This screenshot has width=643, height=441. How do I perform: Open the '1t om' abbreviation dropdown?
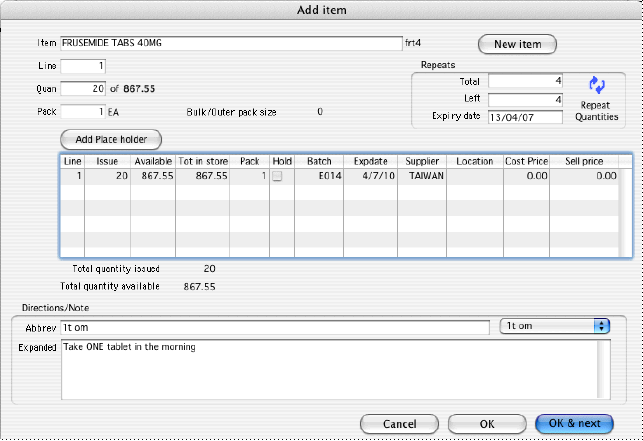554,326
